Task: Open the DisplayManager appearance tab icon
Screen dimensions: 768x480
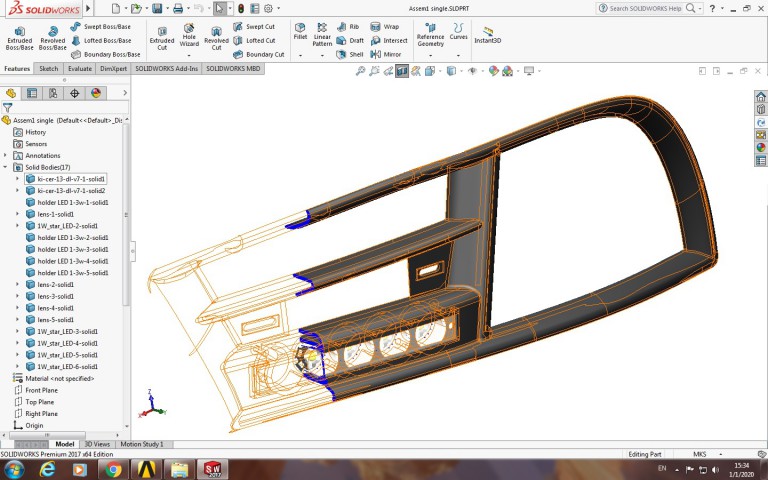Action: tap(96, 93)
